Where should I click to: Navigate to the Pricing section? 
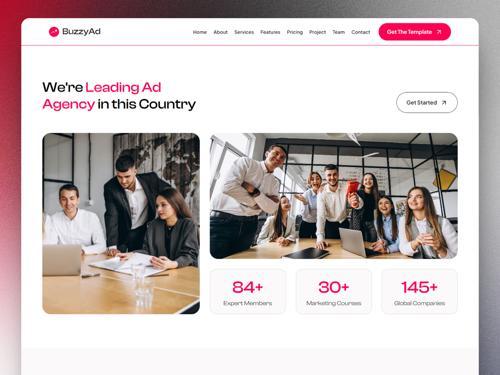point(295,32)
